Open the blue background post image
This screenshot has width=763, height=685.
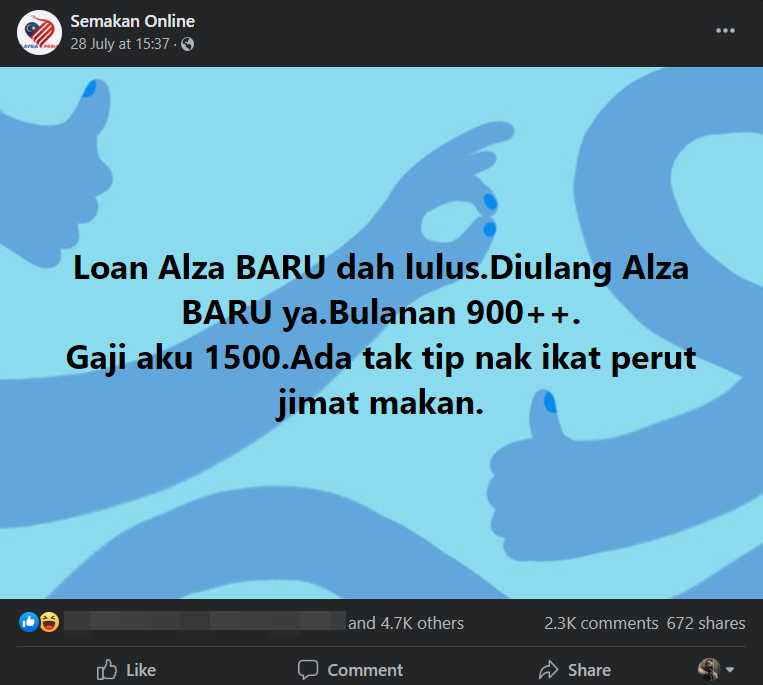click(x=382, y=333)
